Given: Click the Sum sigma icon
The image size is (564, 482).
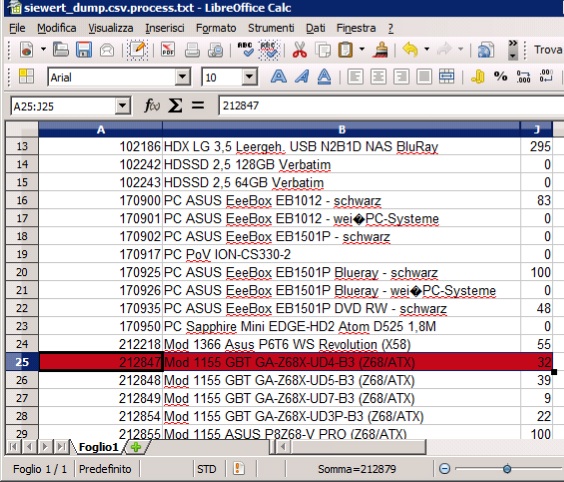Looking at the screenshot, I should tap(175, 106).
